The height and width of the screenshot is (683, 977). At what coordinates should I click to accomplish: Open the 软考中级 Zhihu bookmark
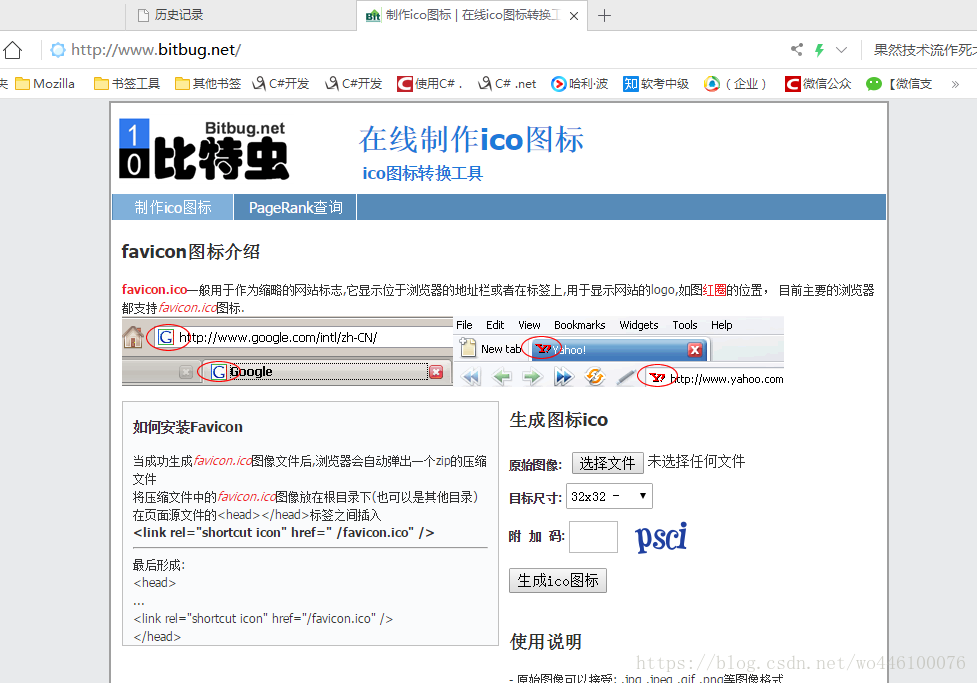pyautogui.click(x=656, y=84)
